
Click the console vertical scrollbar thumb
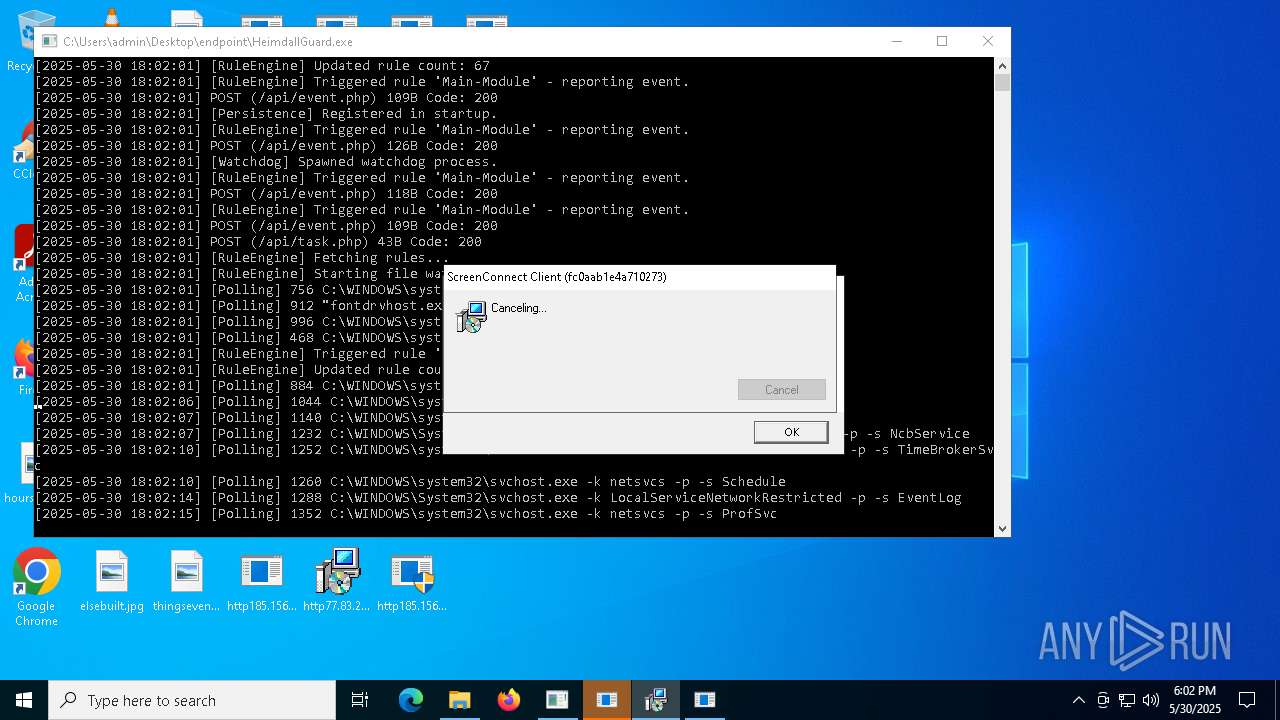(x=1002, y=83)
